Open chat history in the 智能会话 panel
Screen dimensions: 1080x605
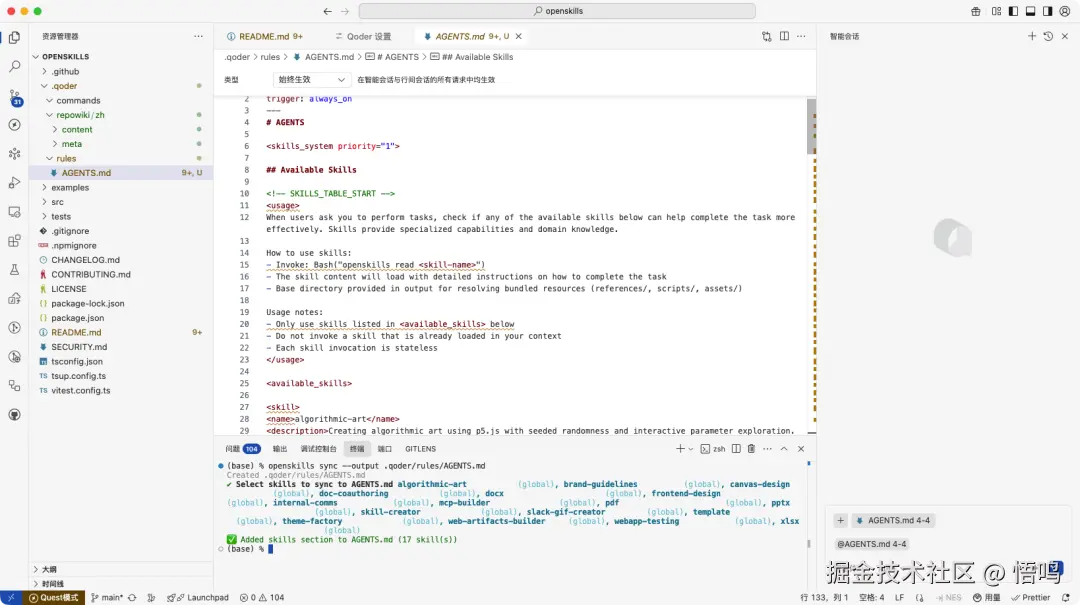coord(1048,36)
